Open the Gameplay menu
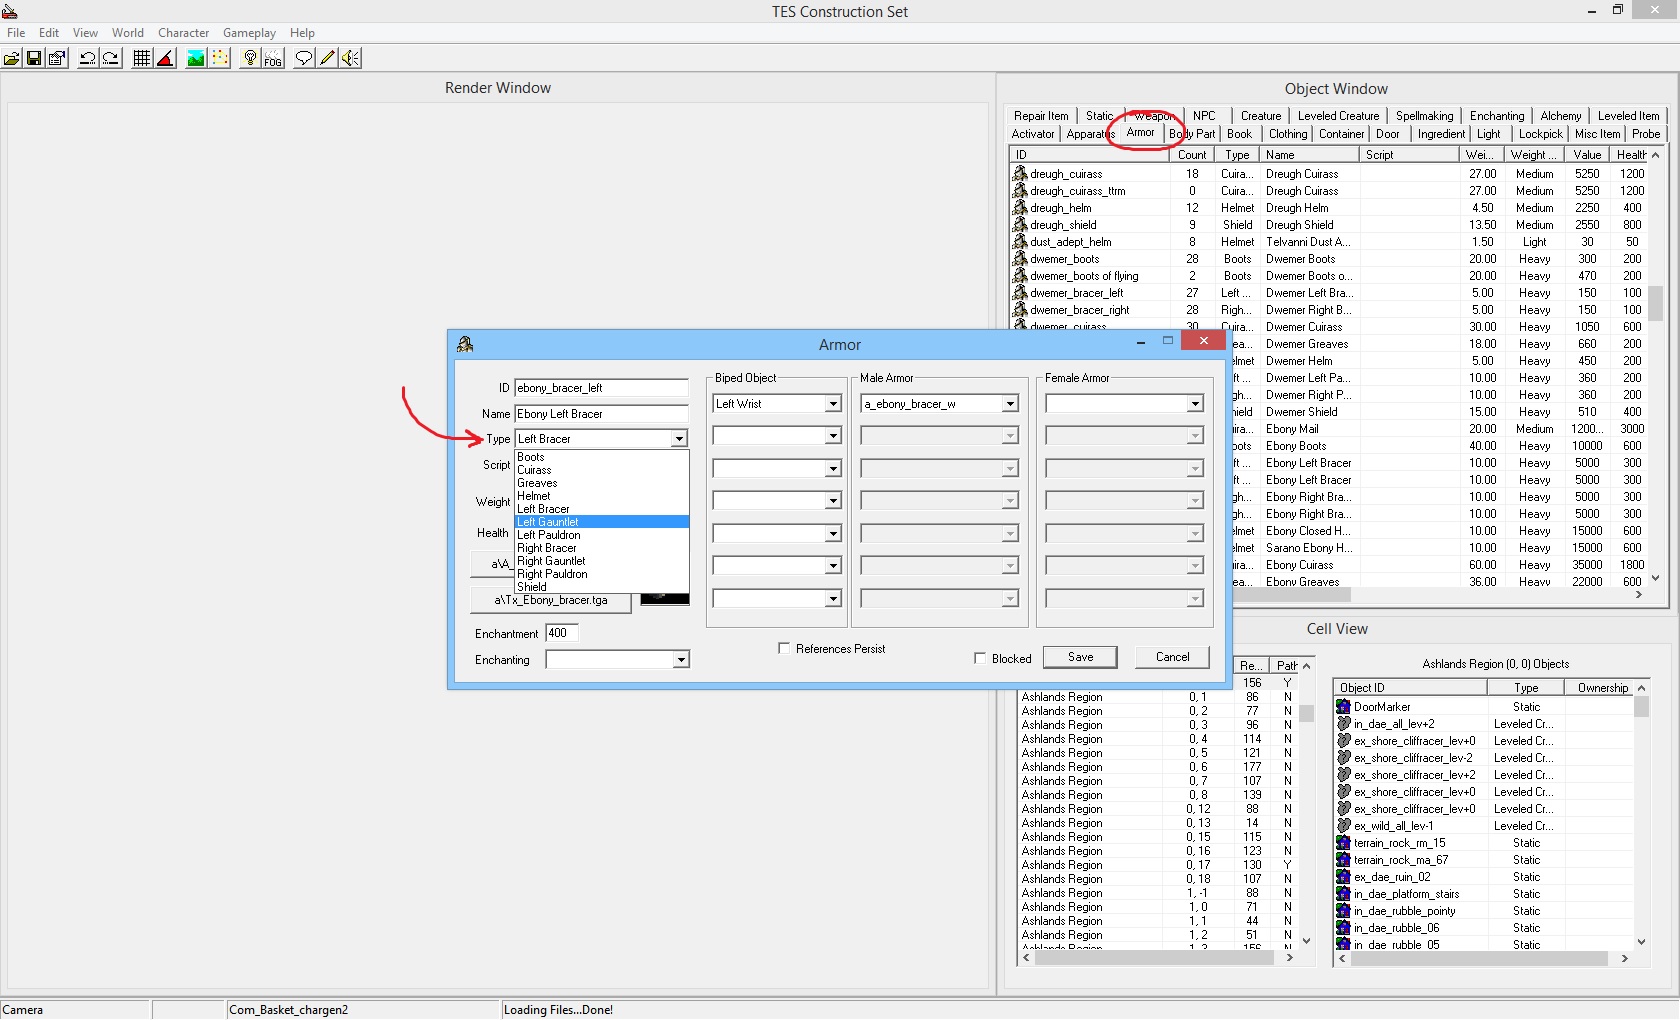Screen dimensions: 1680x1020 tap(249, 33)
